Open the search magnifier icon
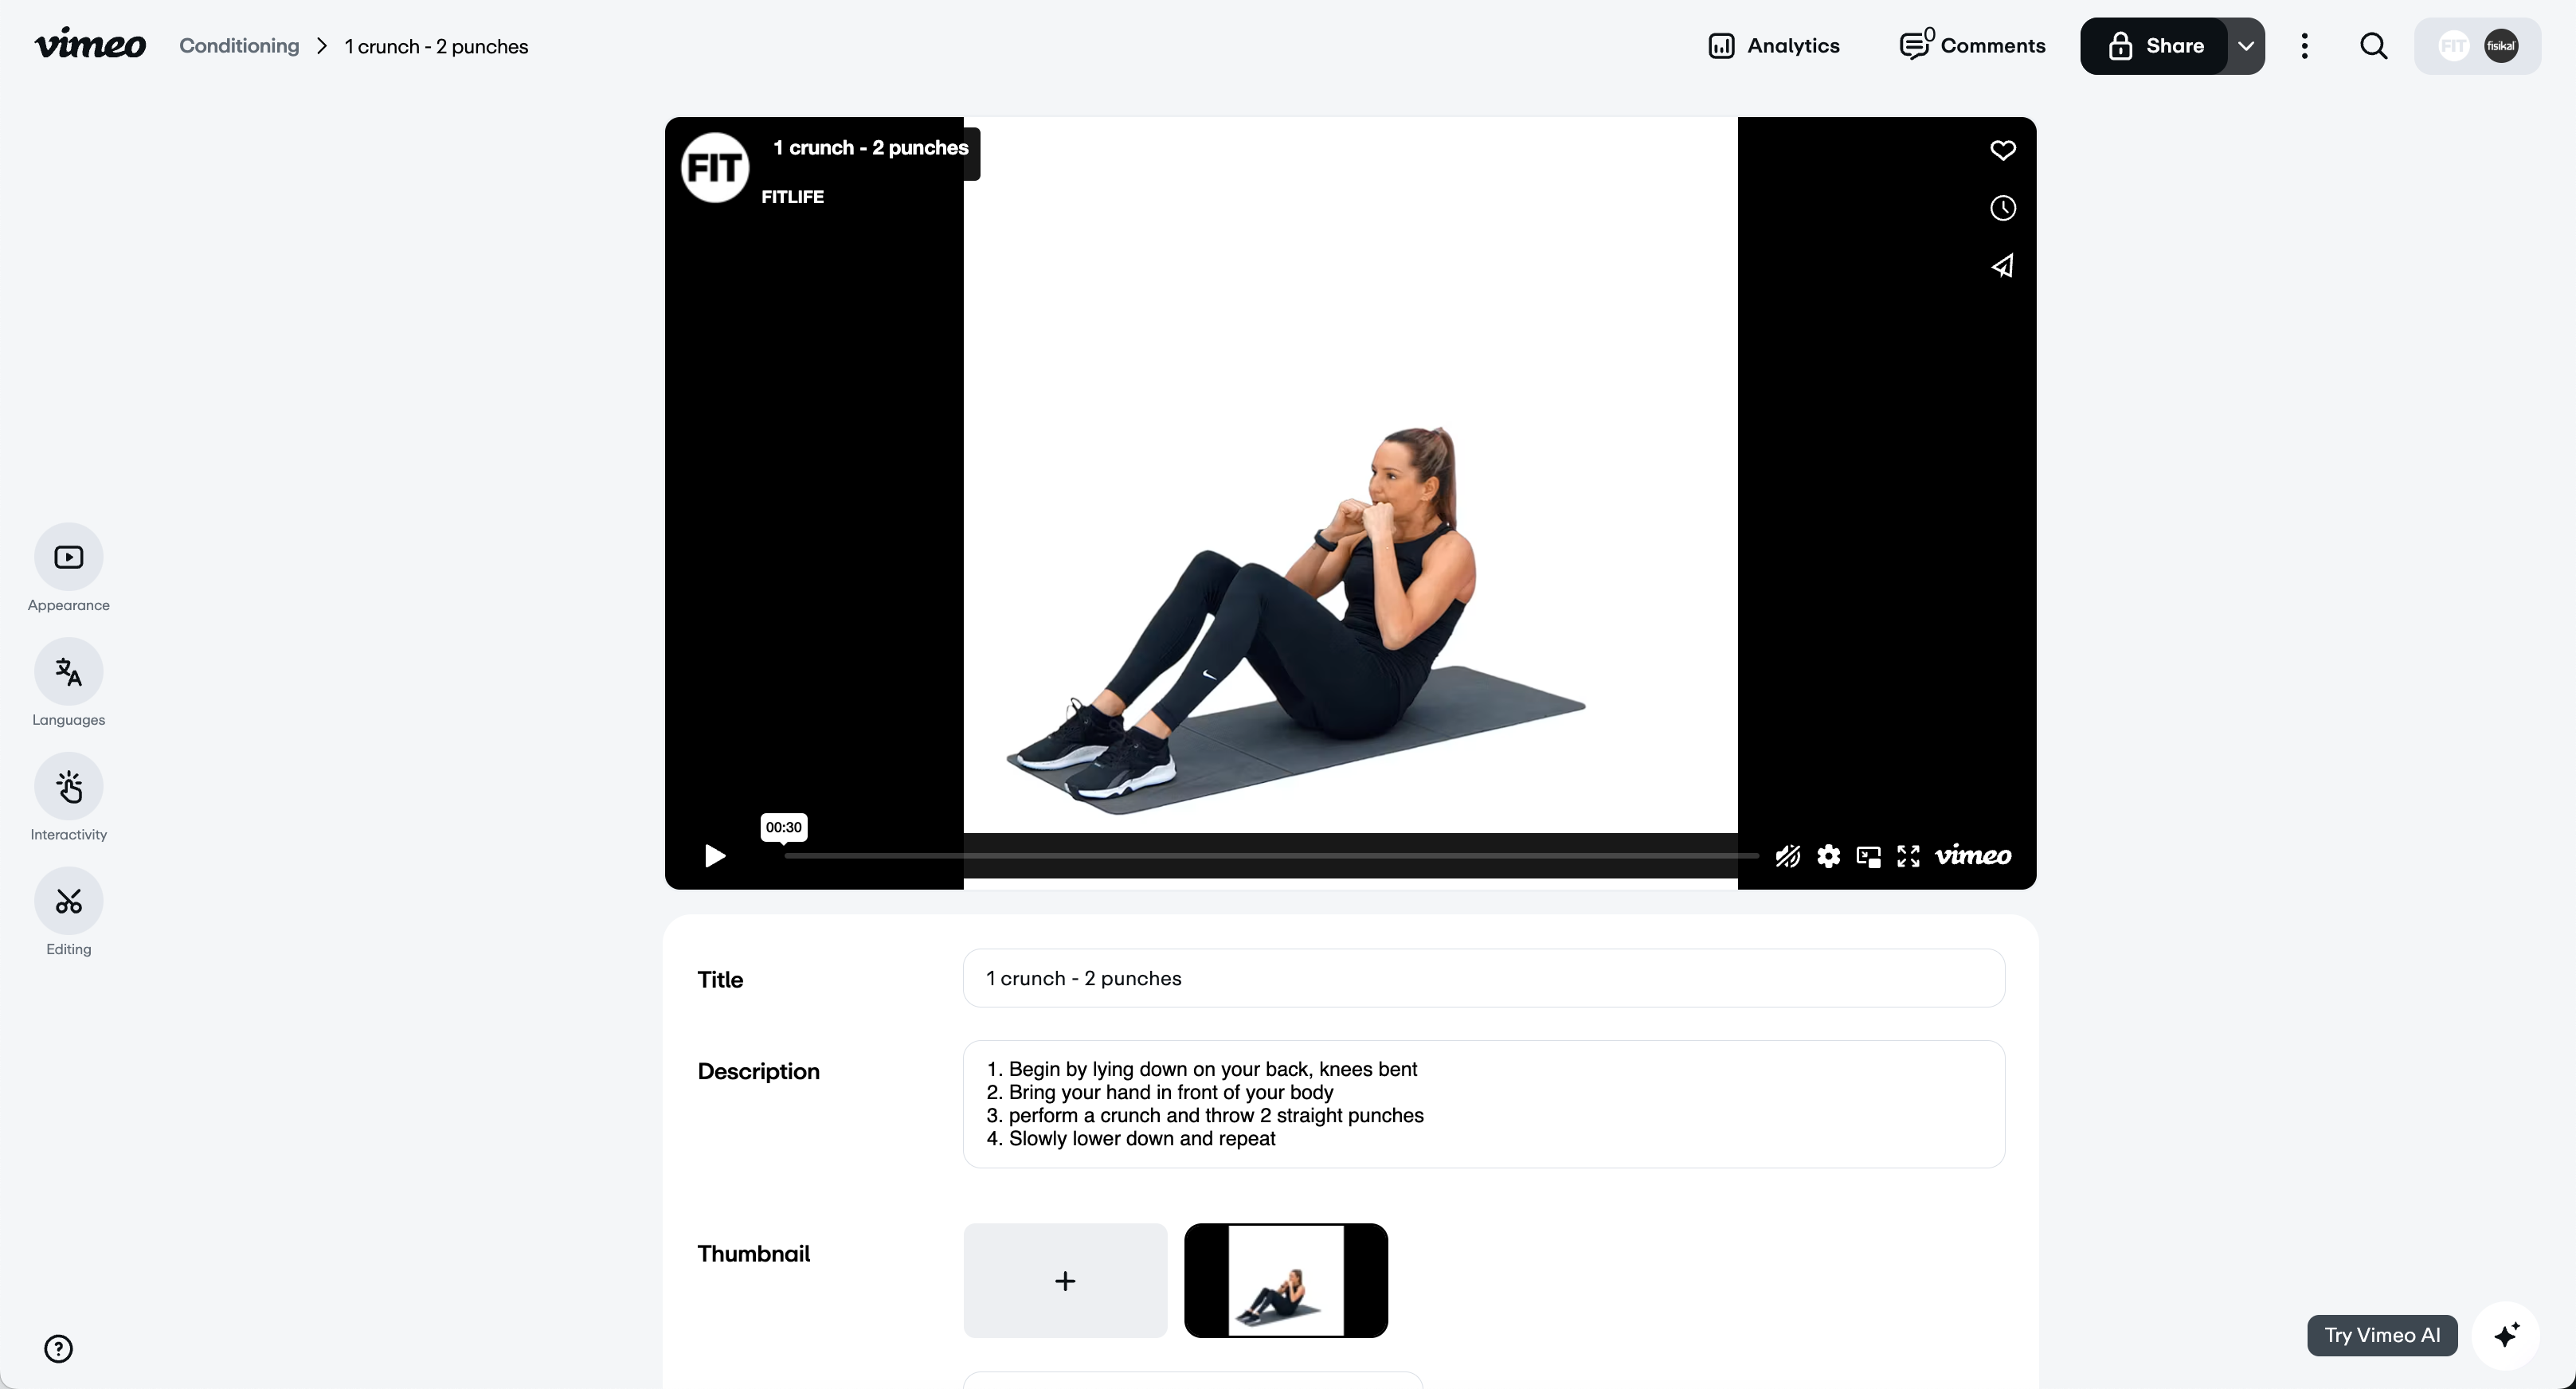This screenshot has height=1389, width=2576. click(2374, 46)
